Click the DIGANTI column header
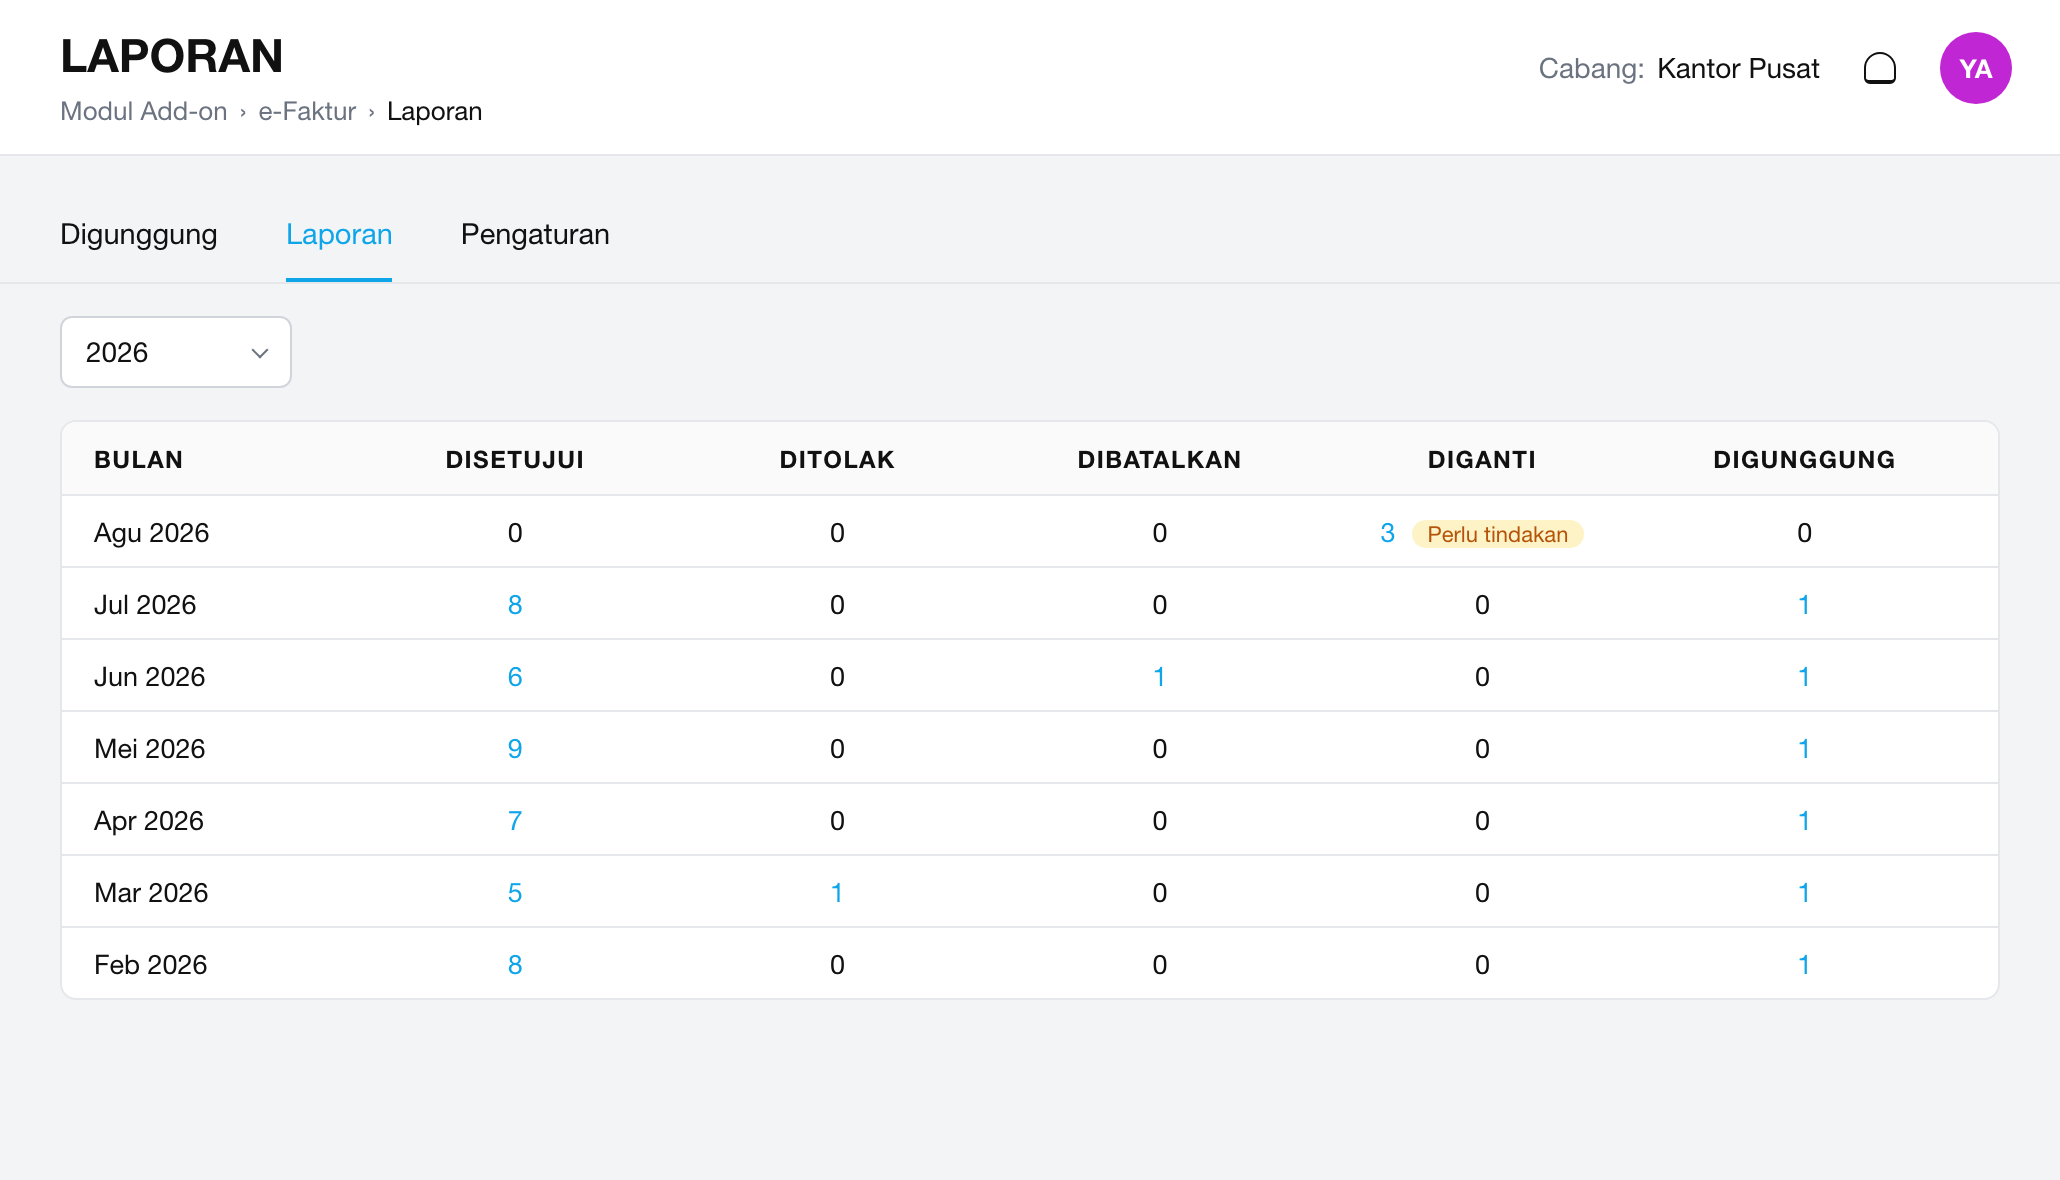Screen dimensions: 2060x1180 1482,460
